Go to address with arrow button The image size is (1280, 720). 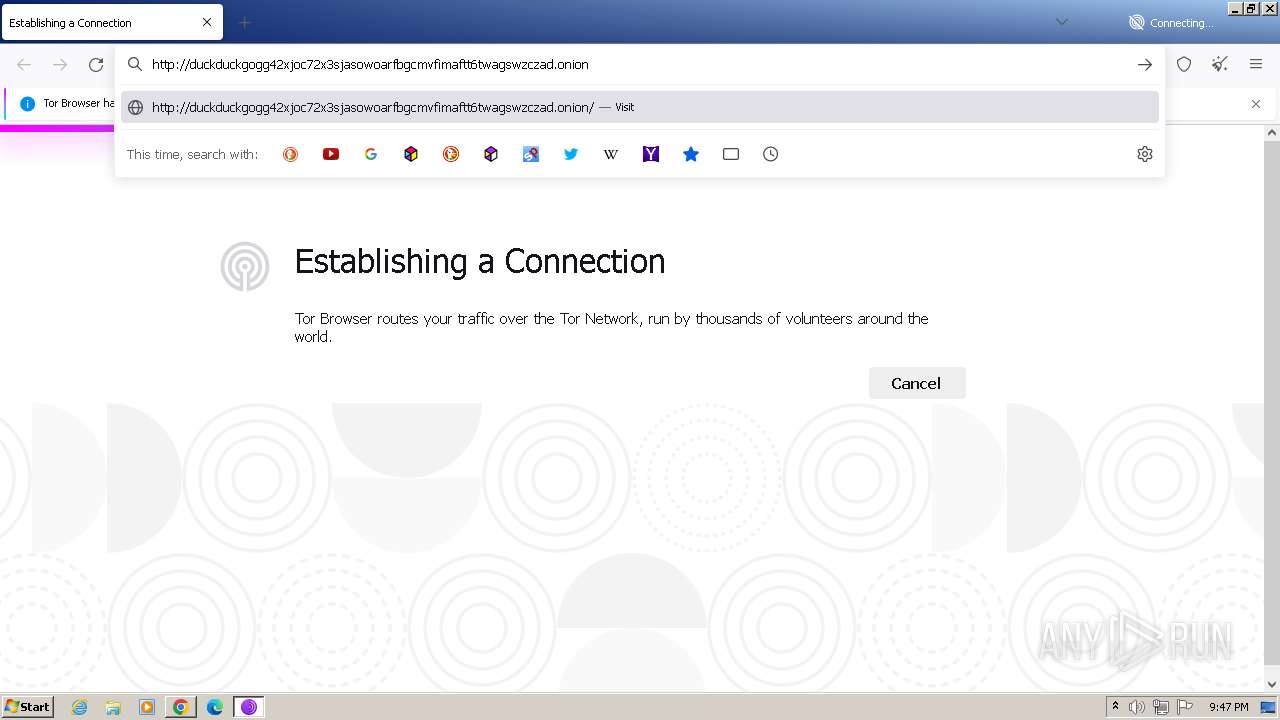(1145, 64)
